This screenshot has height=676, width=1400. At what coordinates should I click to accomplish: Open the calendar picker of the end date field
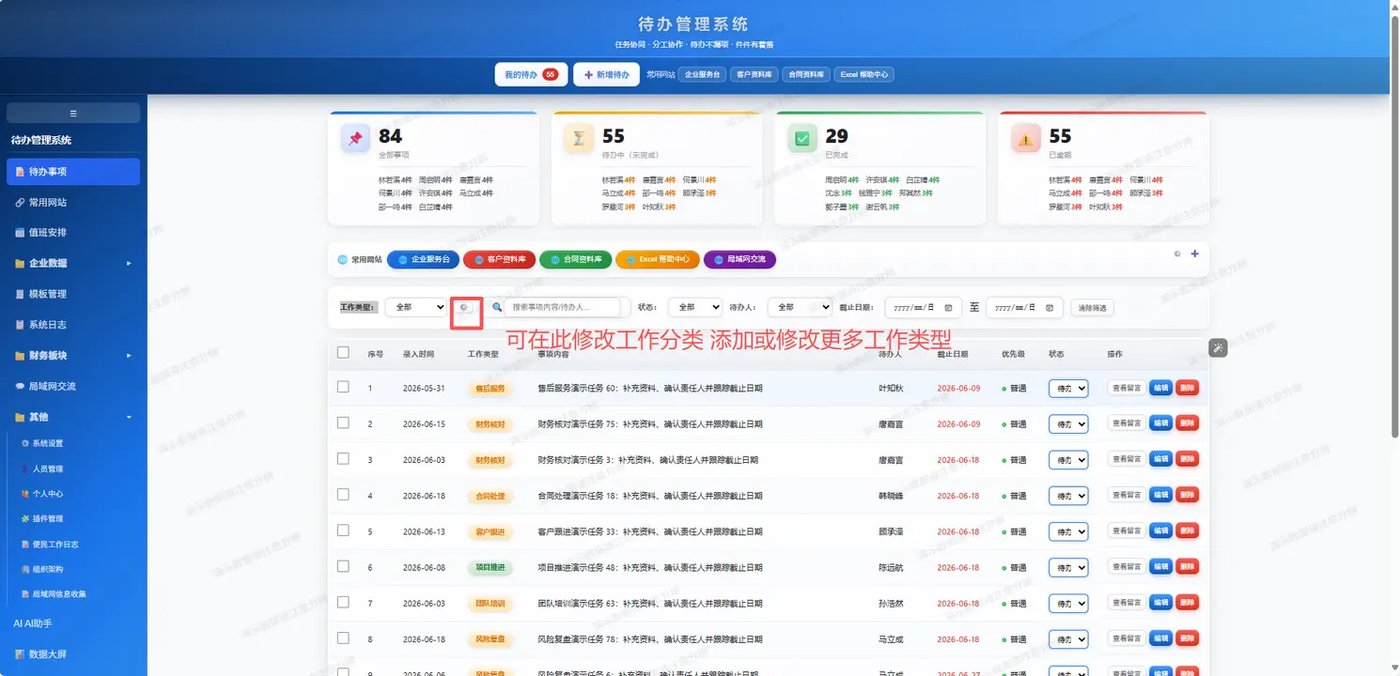(1049, 308)
